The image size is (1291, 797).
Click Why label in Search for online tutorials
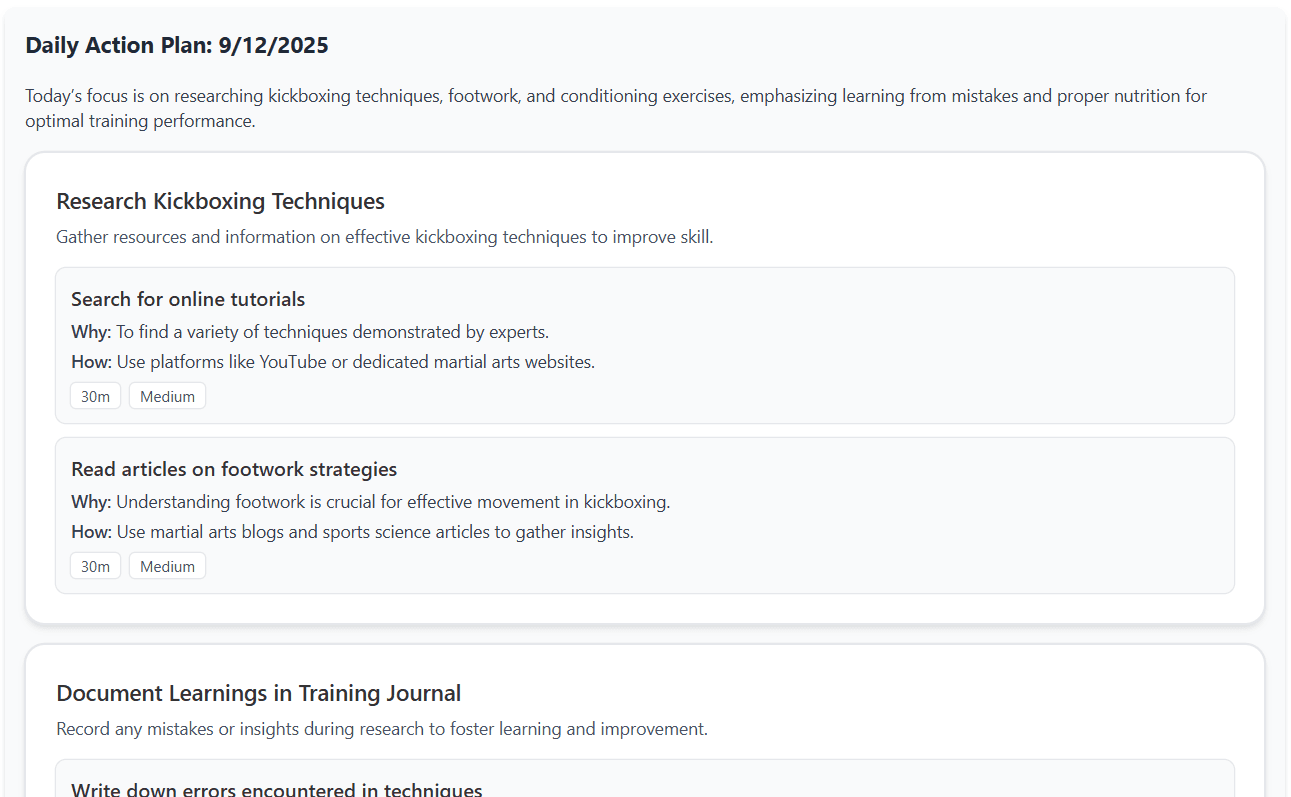point(91,331)
